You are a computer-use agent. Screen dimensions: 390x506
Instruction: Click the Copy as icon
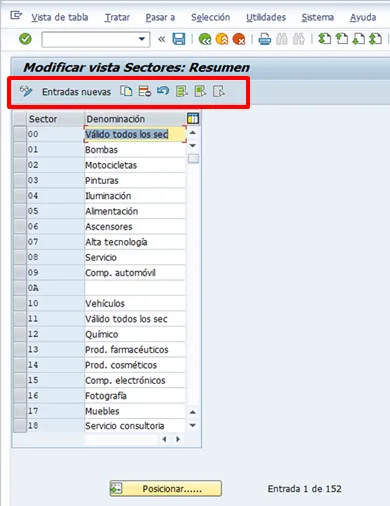tap(126, 91)
